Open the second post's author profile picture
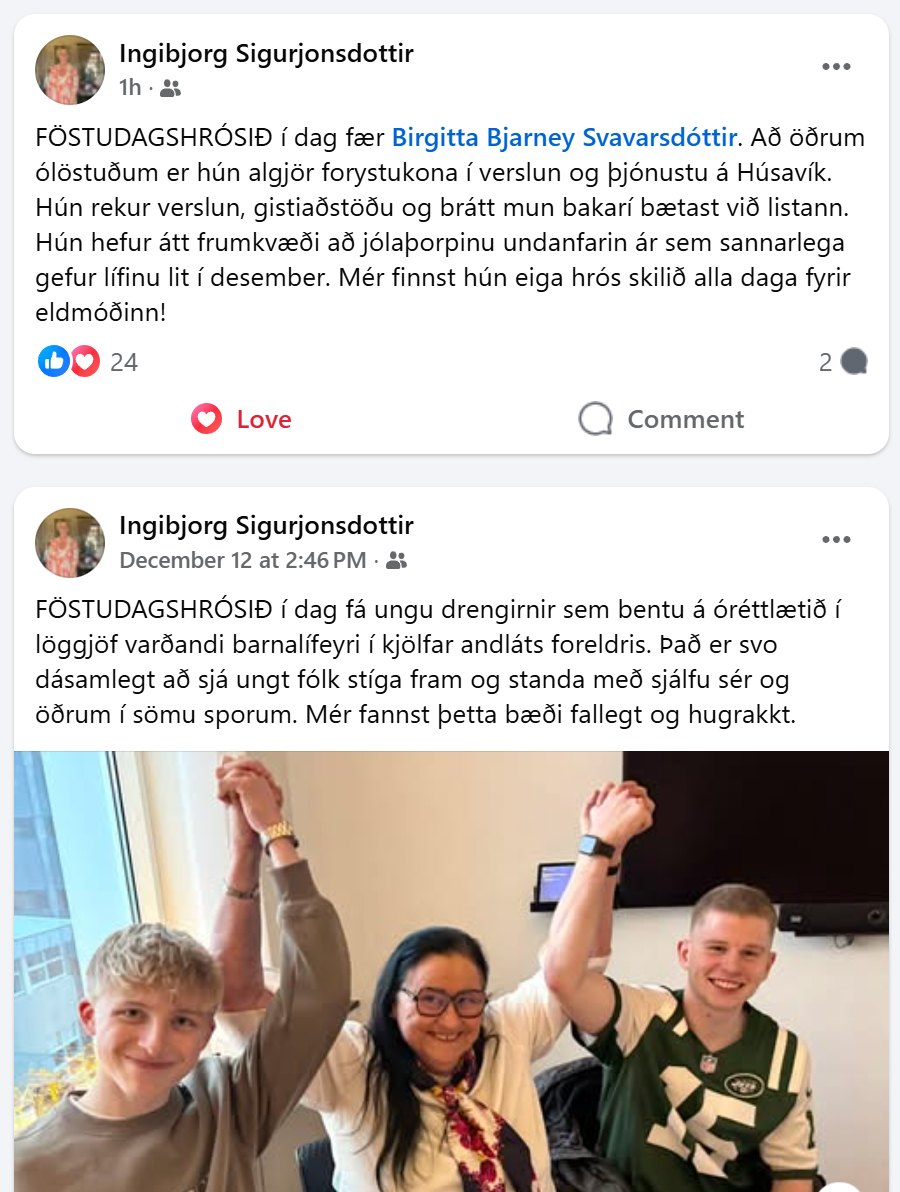 point(70,543)
